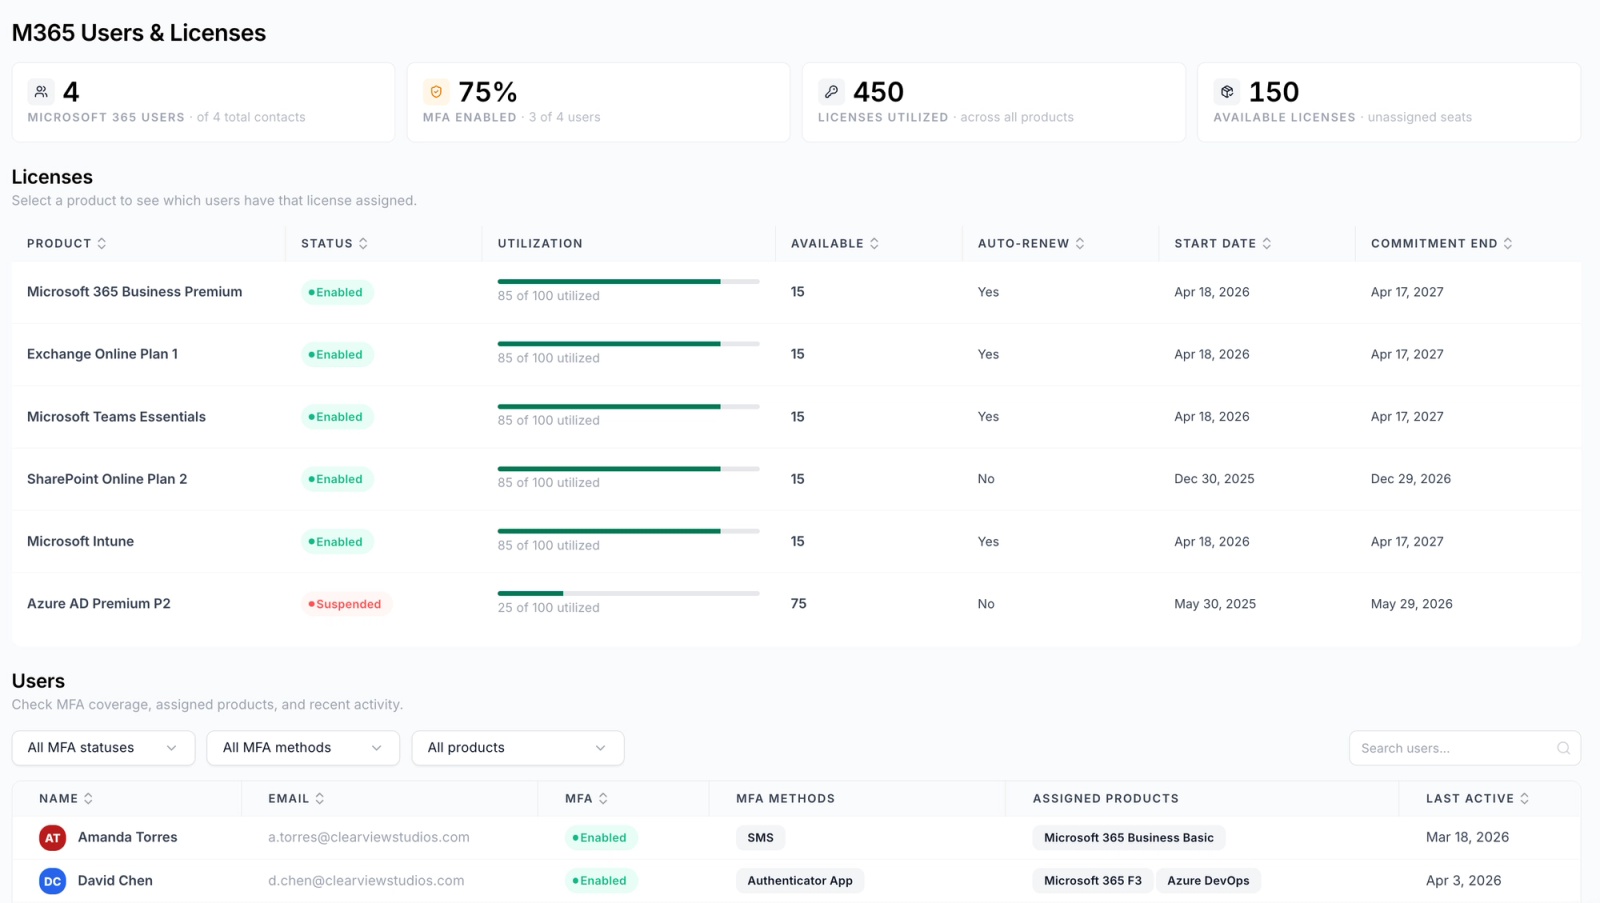Click email a.torres@clearviewstudios.com
Image resolution: width=1600 pixels, height=903 pixels.
(369, 838)
